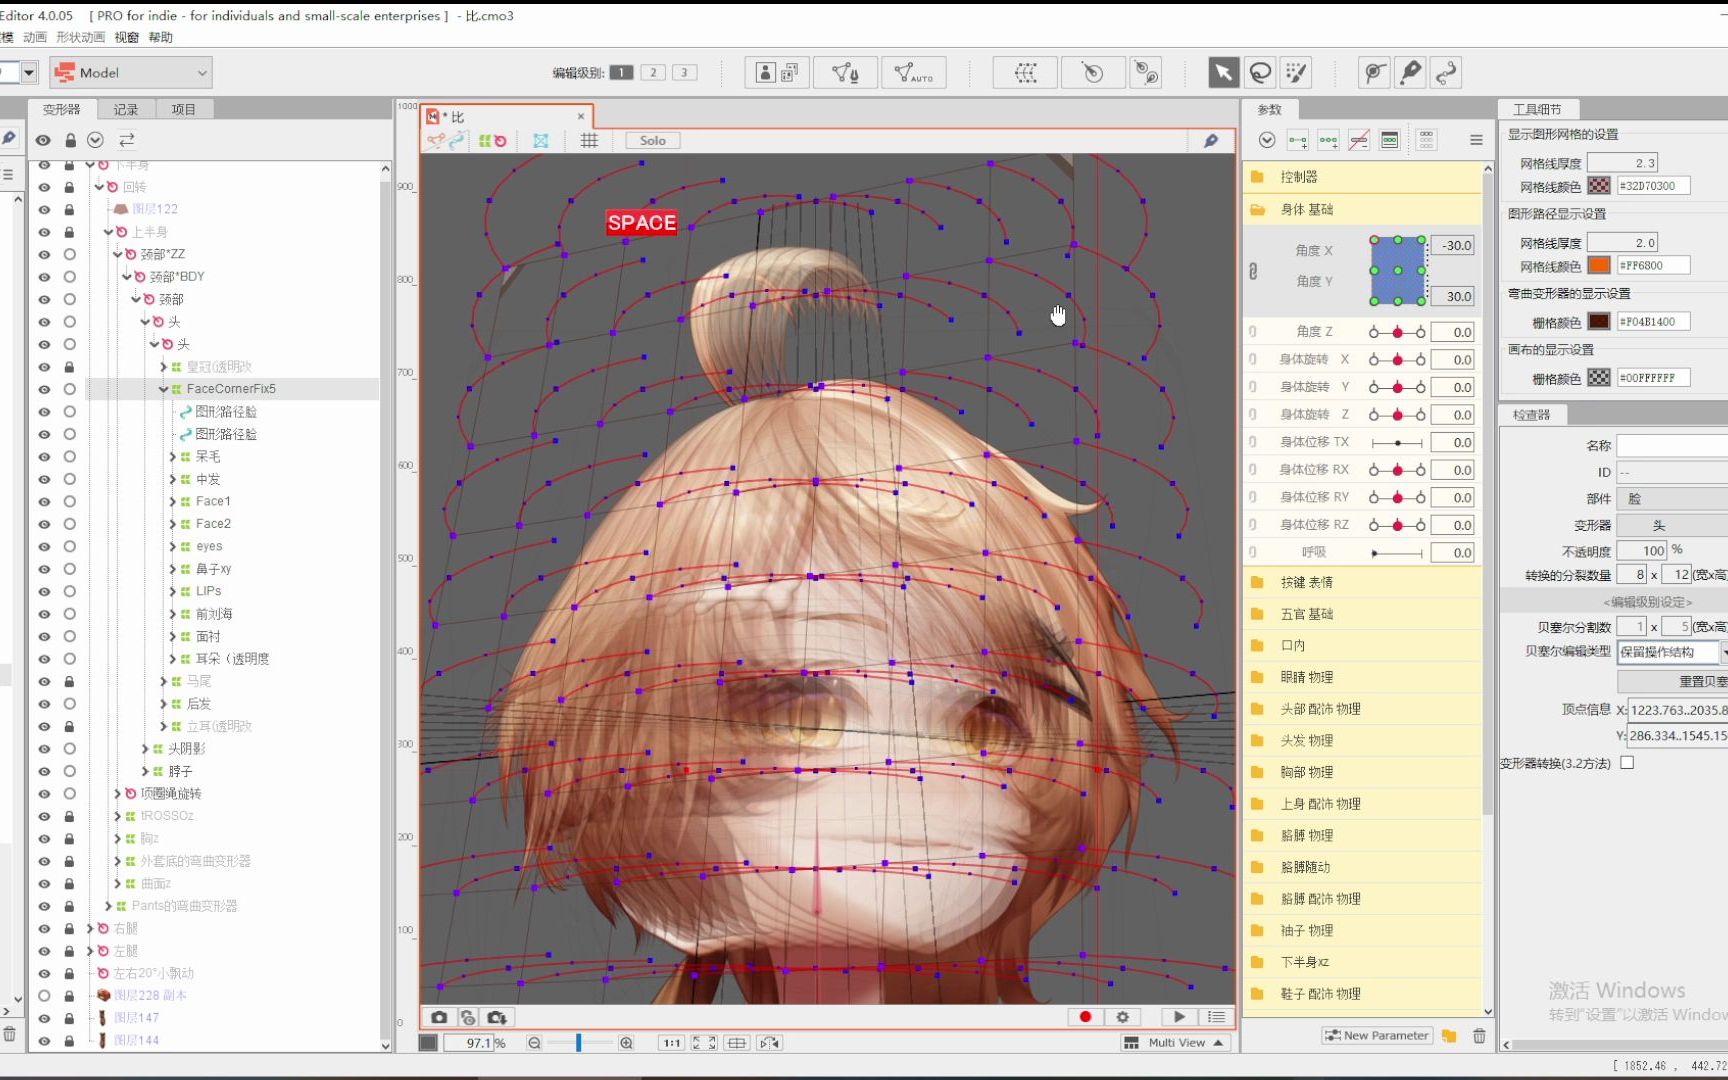This screenshot has height=1080, width=1728.
Task: Toggle visibility of the LIPs deformer
Action: [x=44, y=592]
